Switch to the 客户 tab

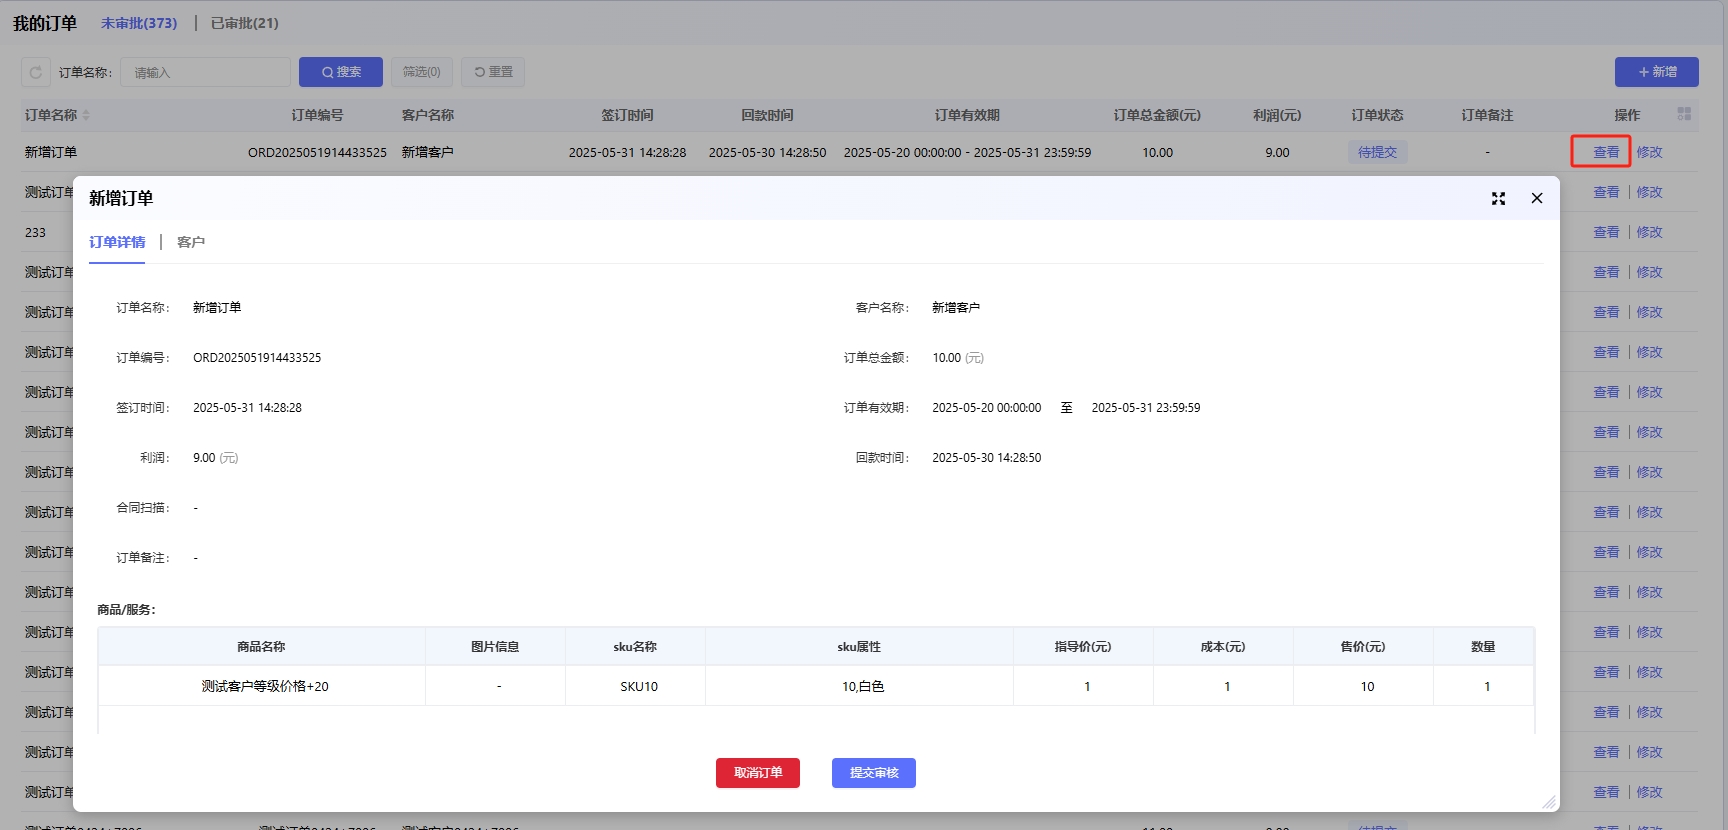pyautogui.click(x=191, y=243)
